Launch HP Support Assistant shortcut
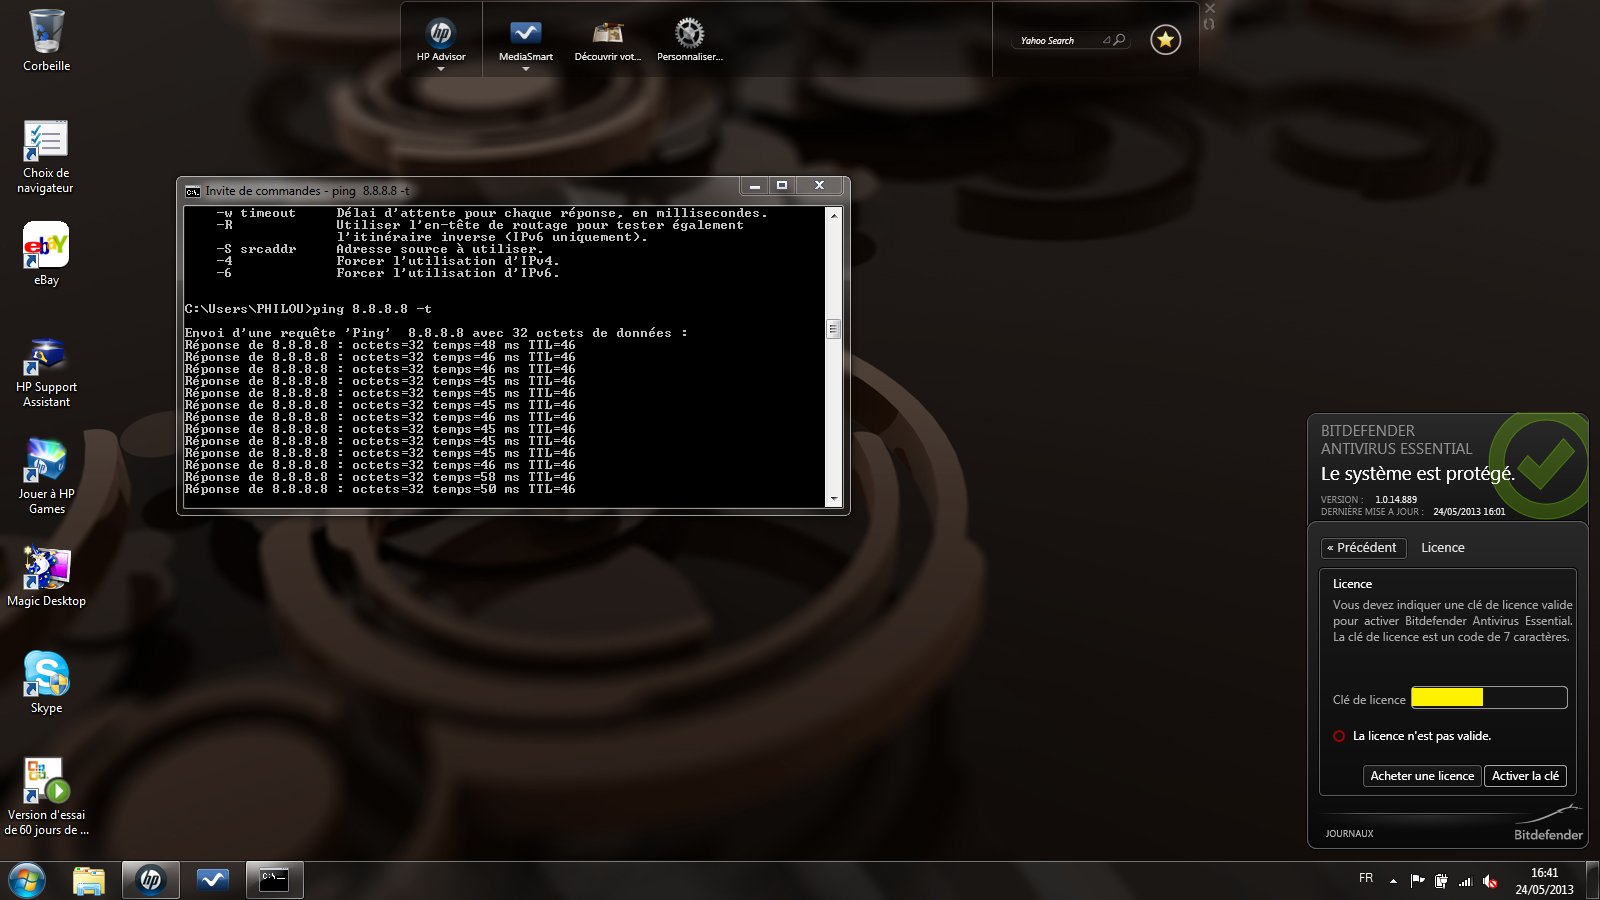The height and width of the screenshot is (900, 1600). pos(46,373)
